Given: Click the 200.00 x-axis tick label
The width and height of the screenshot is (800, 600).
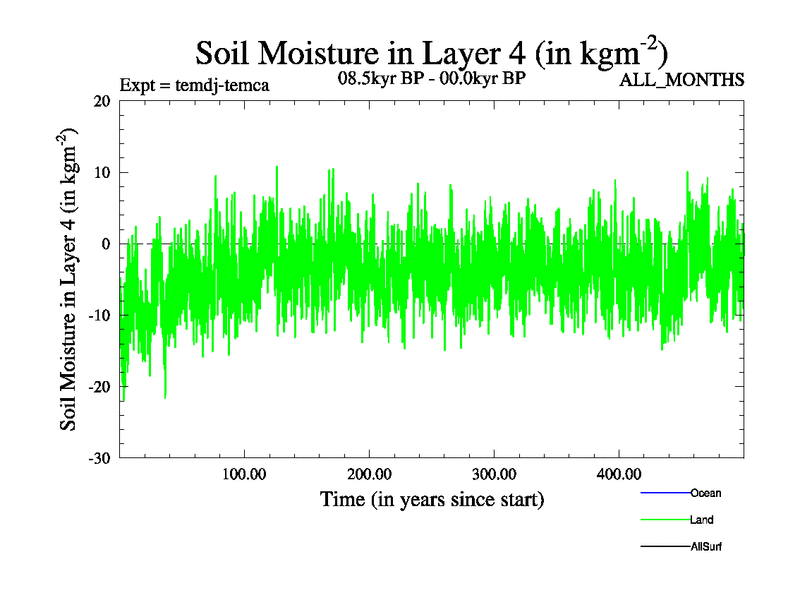Looking at the screenshot, I should tap(369, 473).
